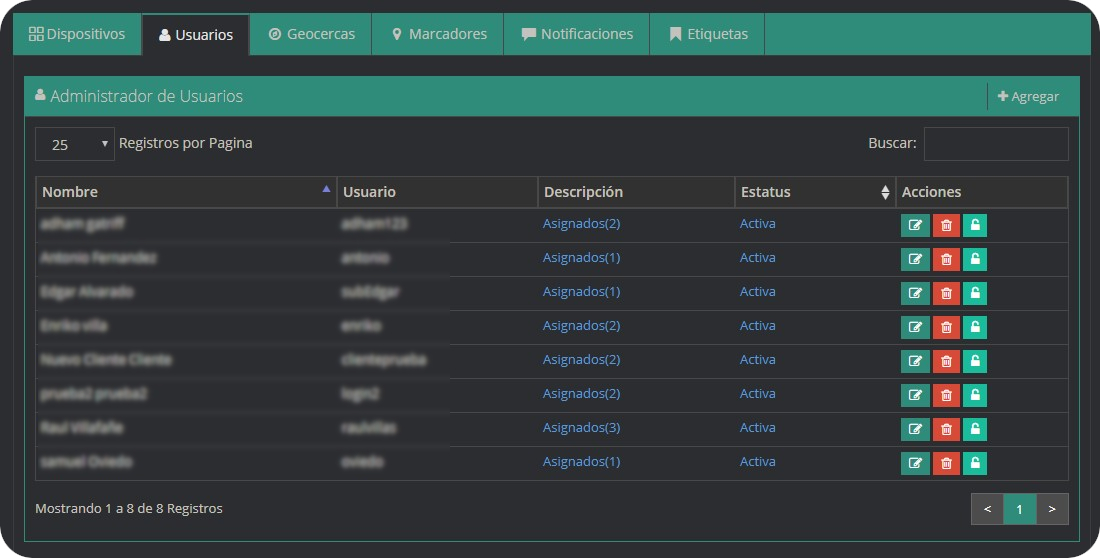
Task: Click the edit icon in the last user row
Action: tap(914, 463)
